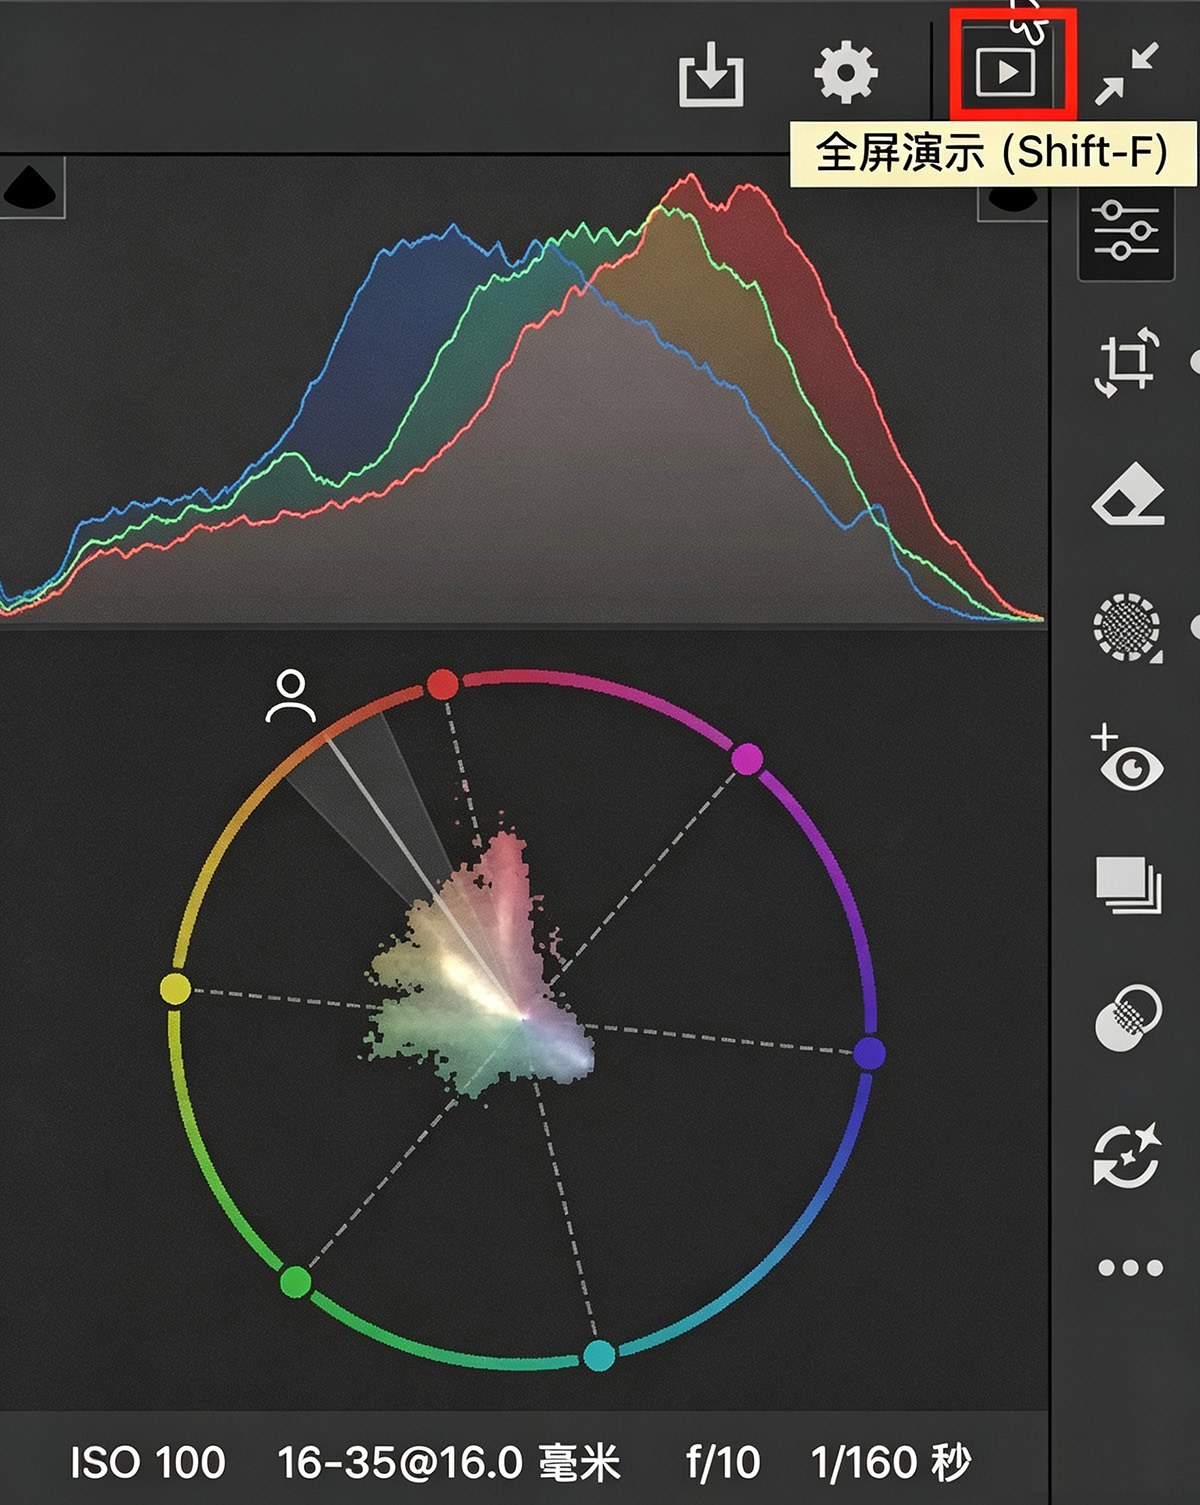Select the yellow hue point on wheel

pyautogui.click(x=175, y=988)
